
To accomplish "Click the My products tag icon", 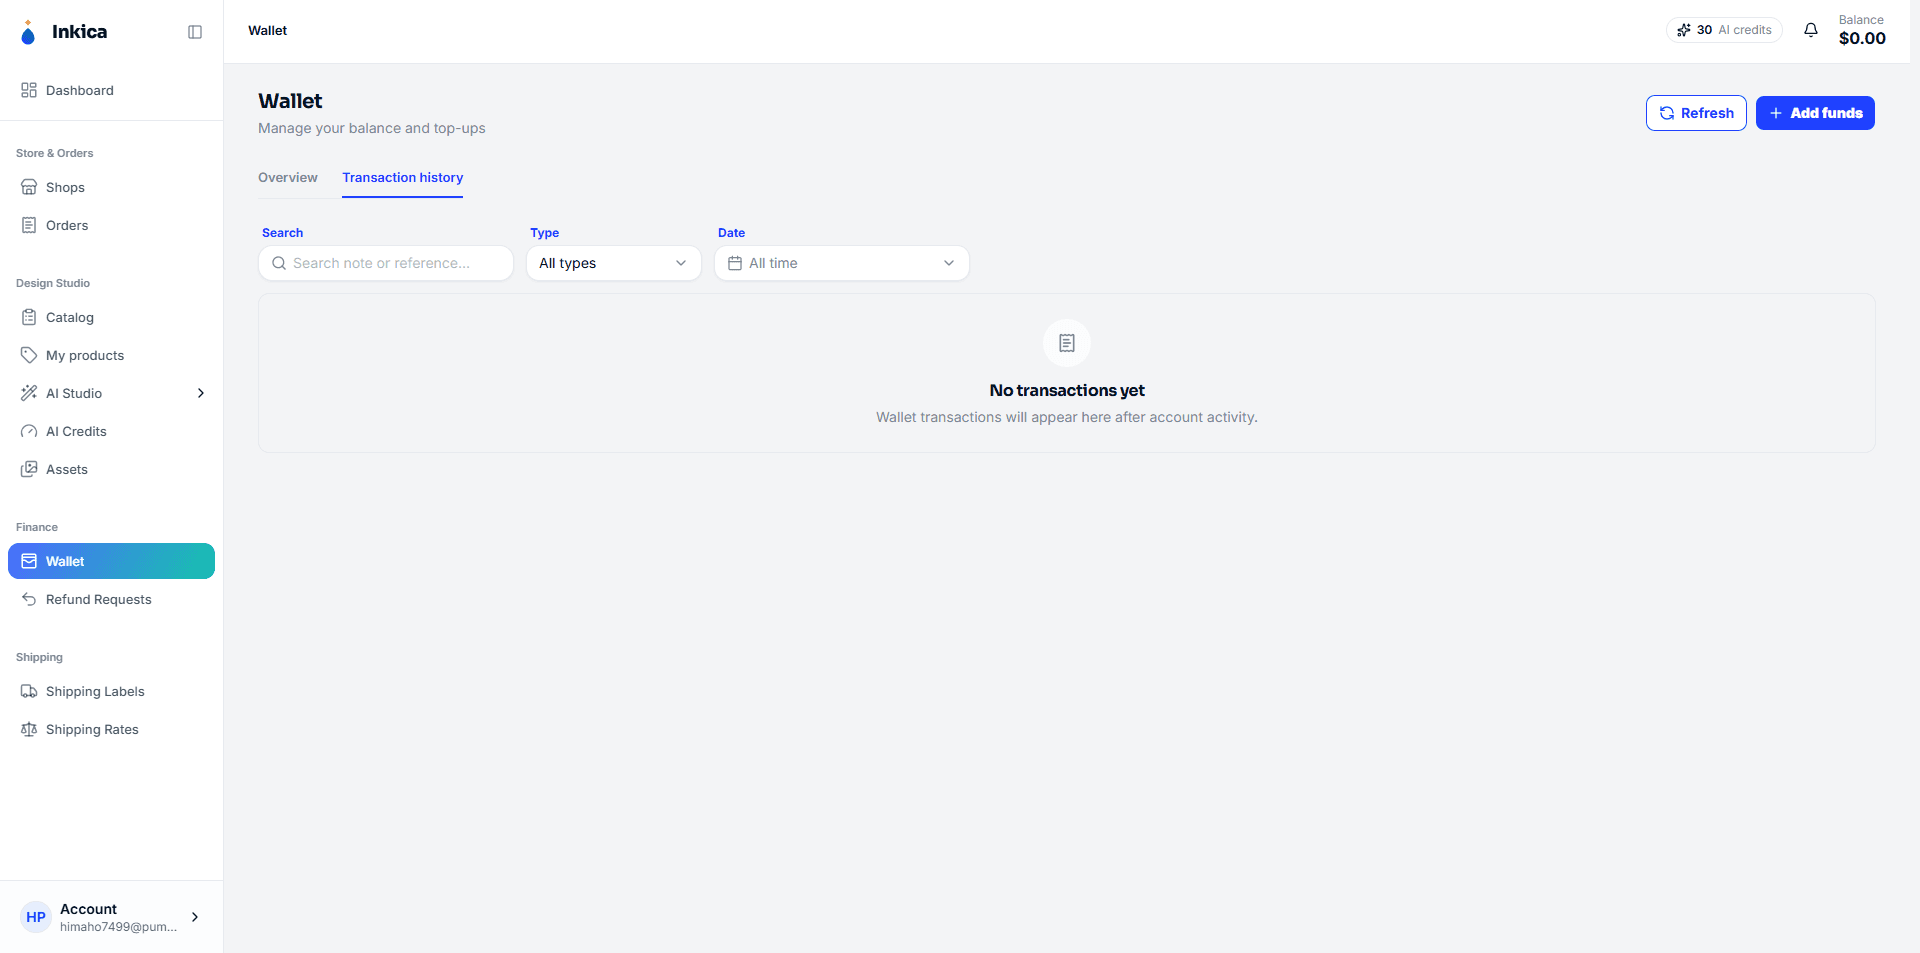I will pos(29,355).
